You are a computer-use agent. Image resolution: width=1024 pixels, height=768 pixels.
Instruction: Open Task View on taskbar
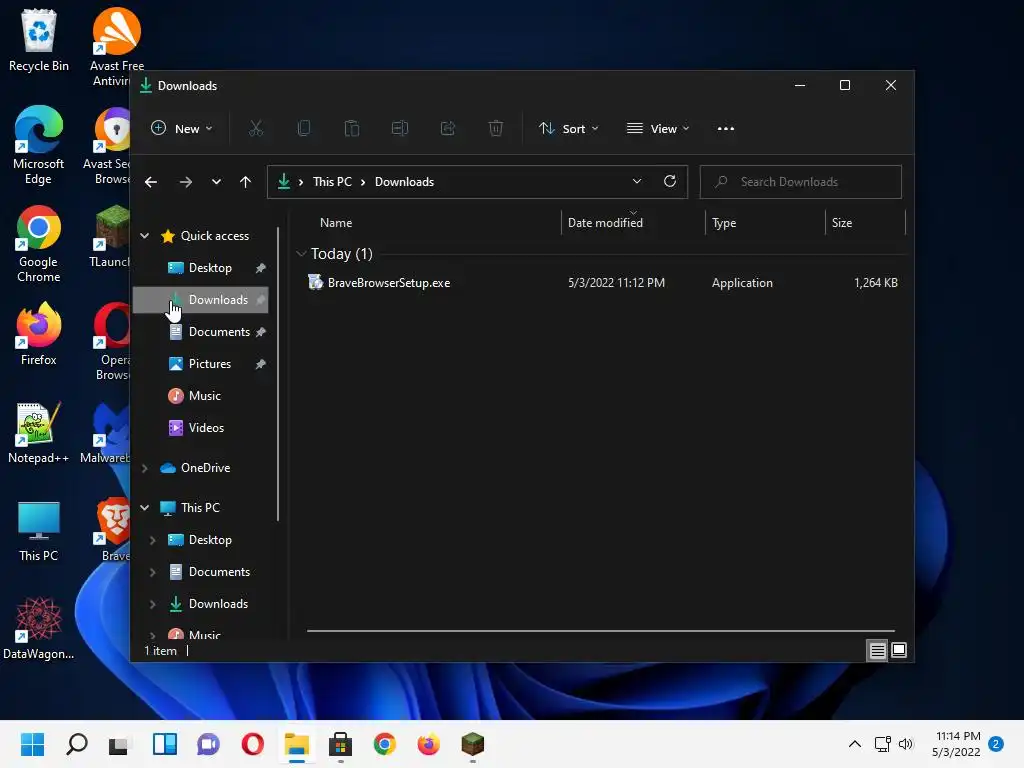coord(119,744)
